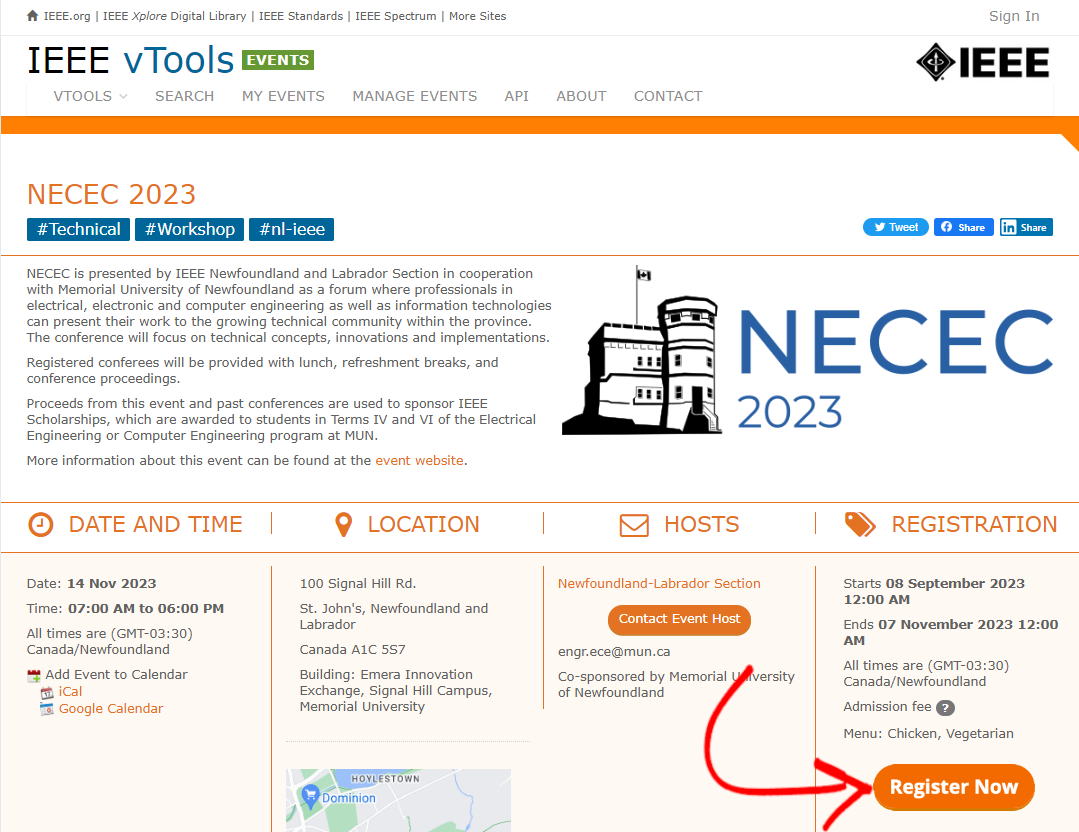Click the envelope icon beside HOSTS
Viewport: 1079px width, 832px height.
635,524
